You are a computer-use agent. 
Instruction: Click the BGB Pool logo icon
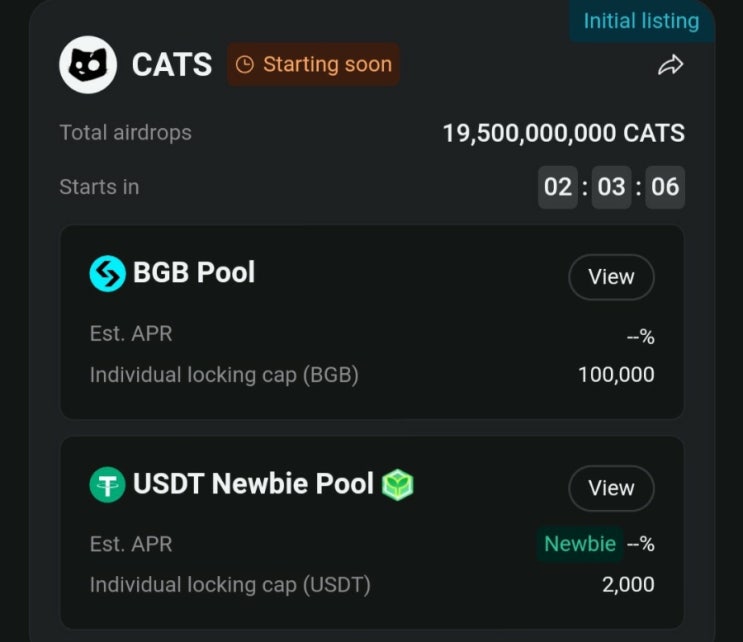coord(107,273)
